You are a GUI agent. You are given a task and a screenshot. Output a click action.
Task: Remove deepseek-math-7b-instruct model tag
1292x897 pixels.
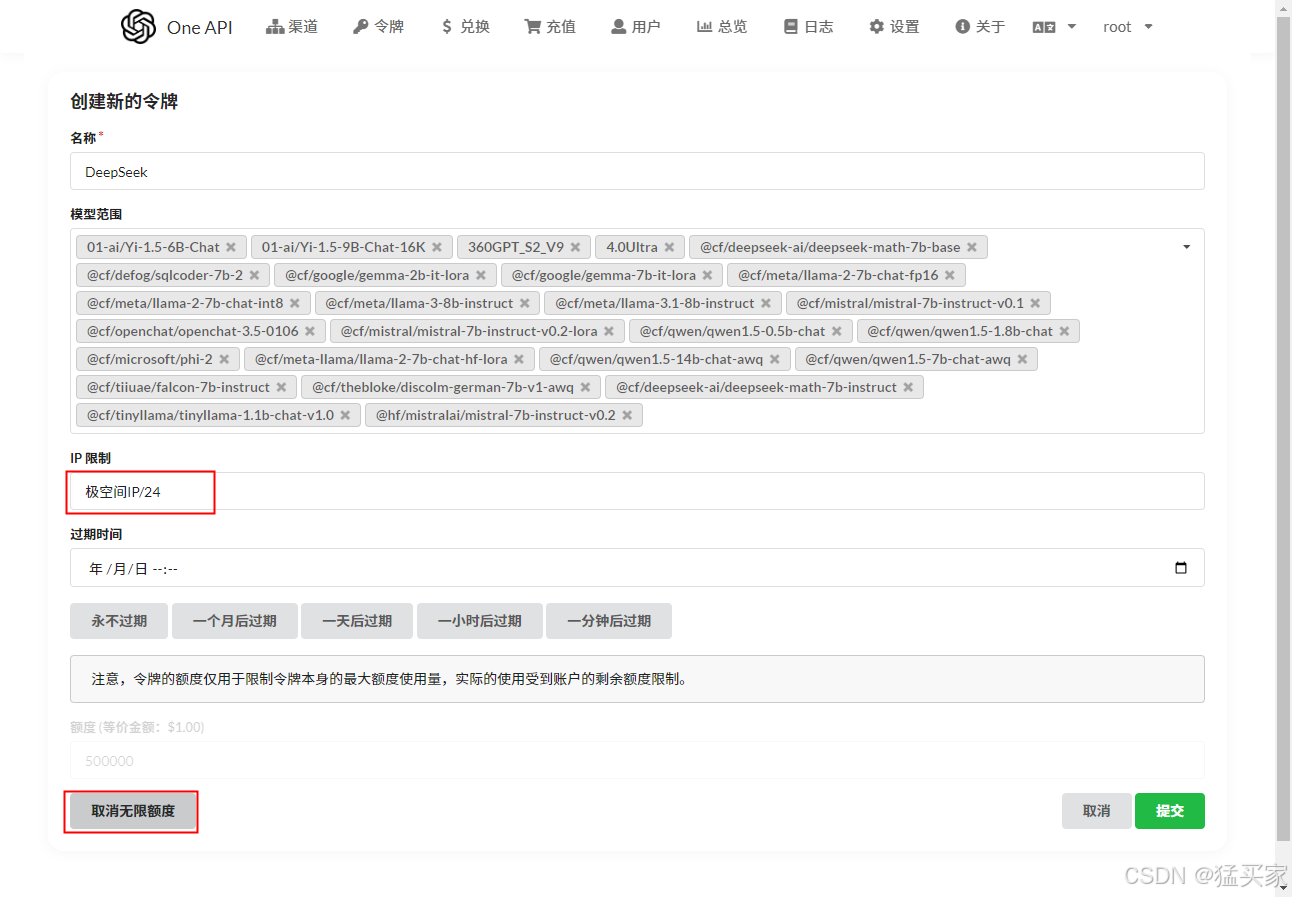908,387
